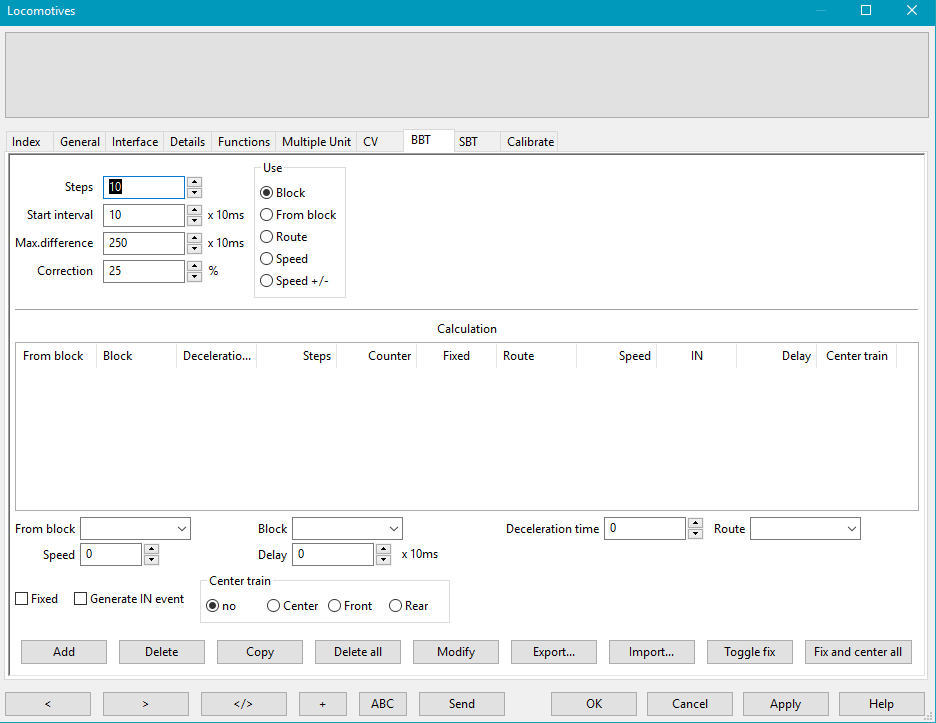Viewport: 936px width, 723px height.
Task: Click the Max.difference input field
Action: pos(144,243)
